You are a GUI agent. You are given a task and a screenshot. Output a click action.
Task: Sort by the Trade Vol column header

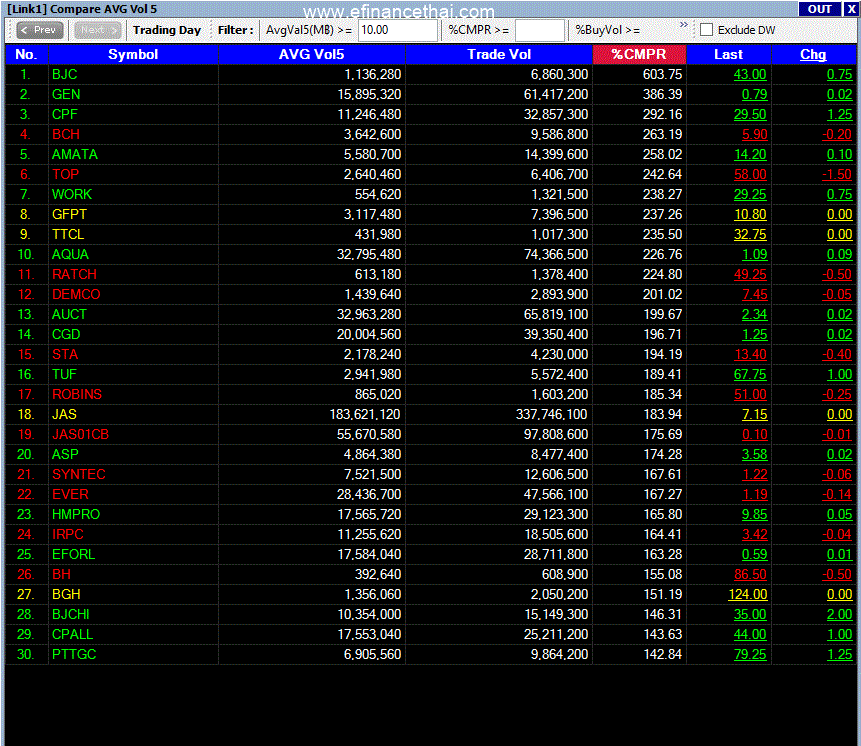pyautogui.click(x=499, y=54)
